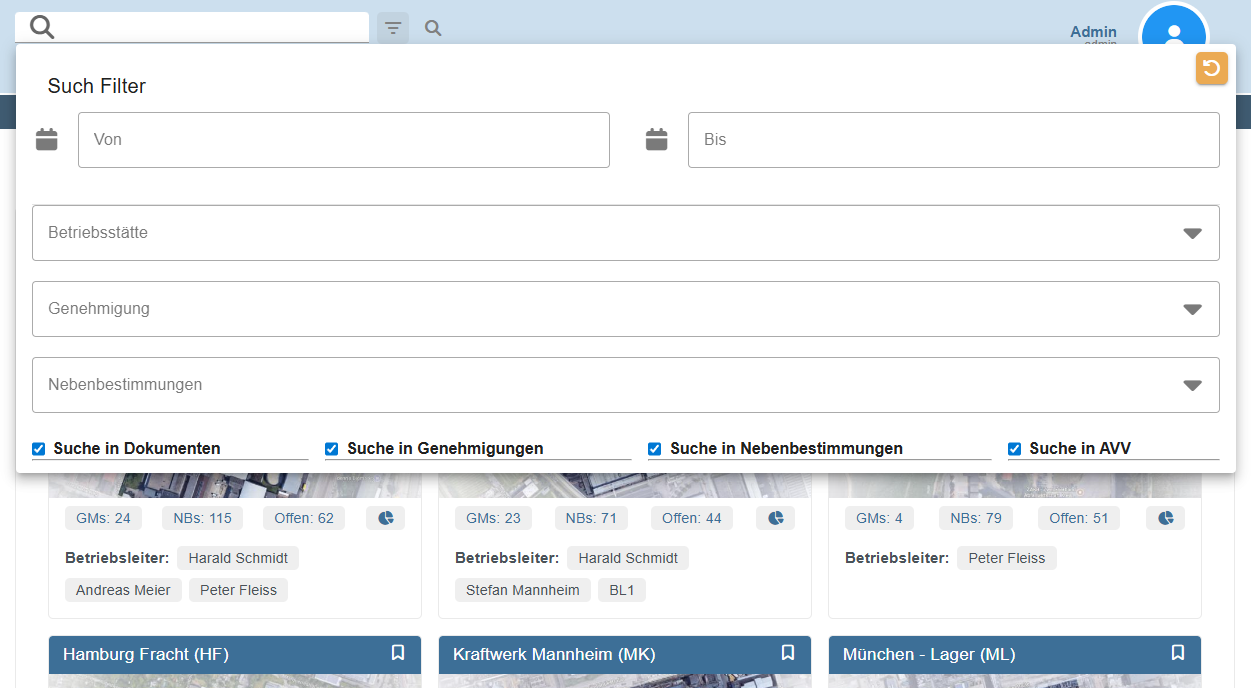Open the pie chart statistics for first plant card
The image size is (1251, 688).
[x=385, y=517]
